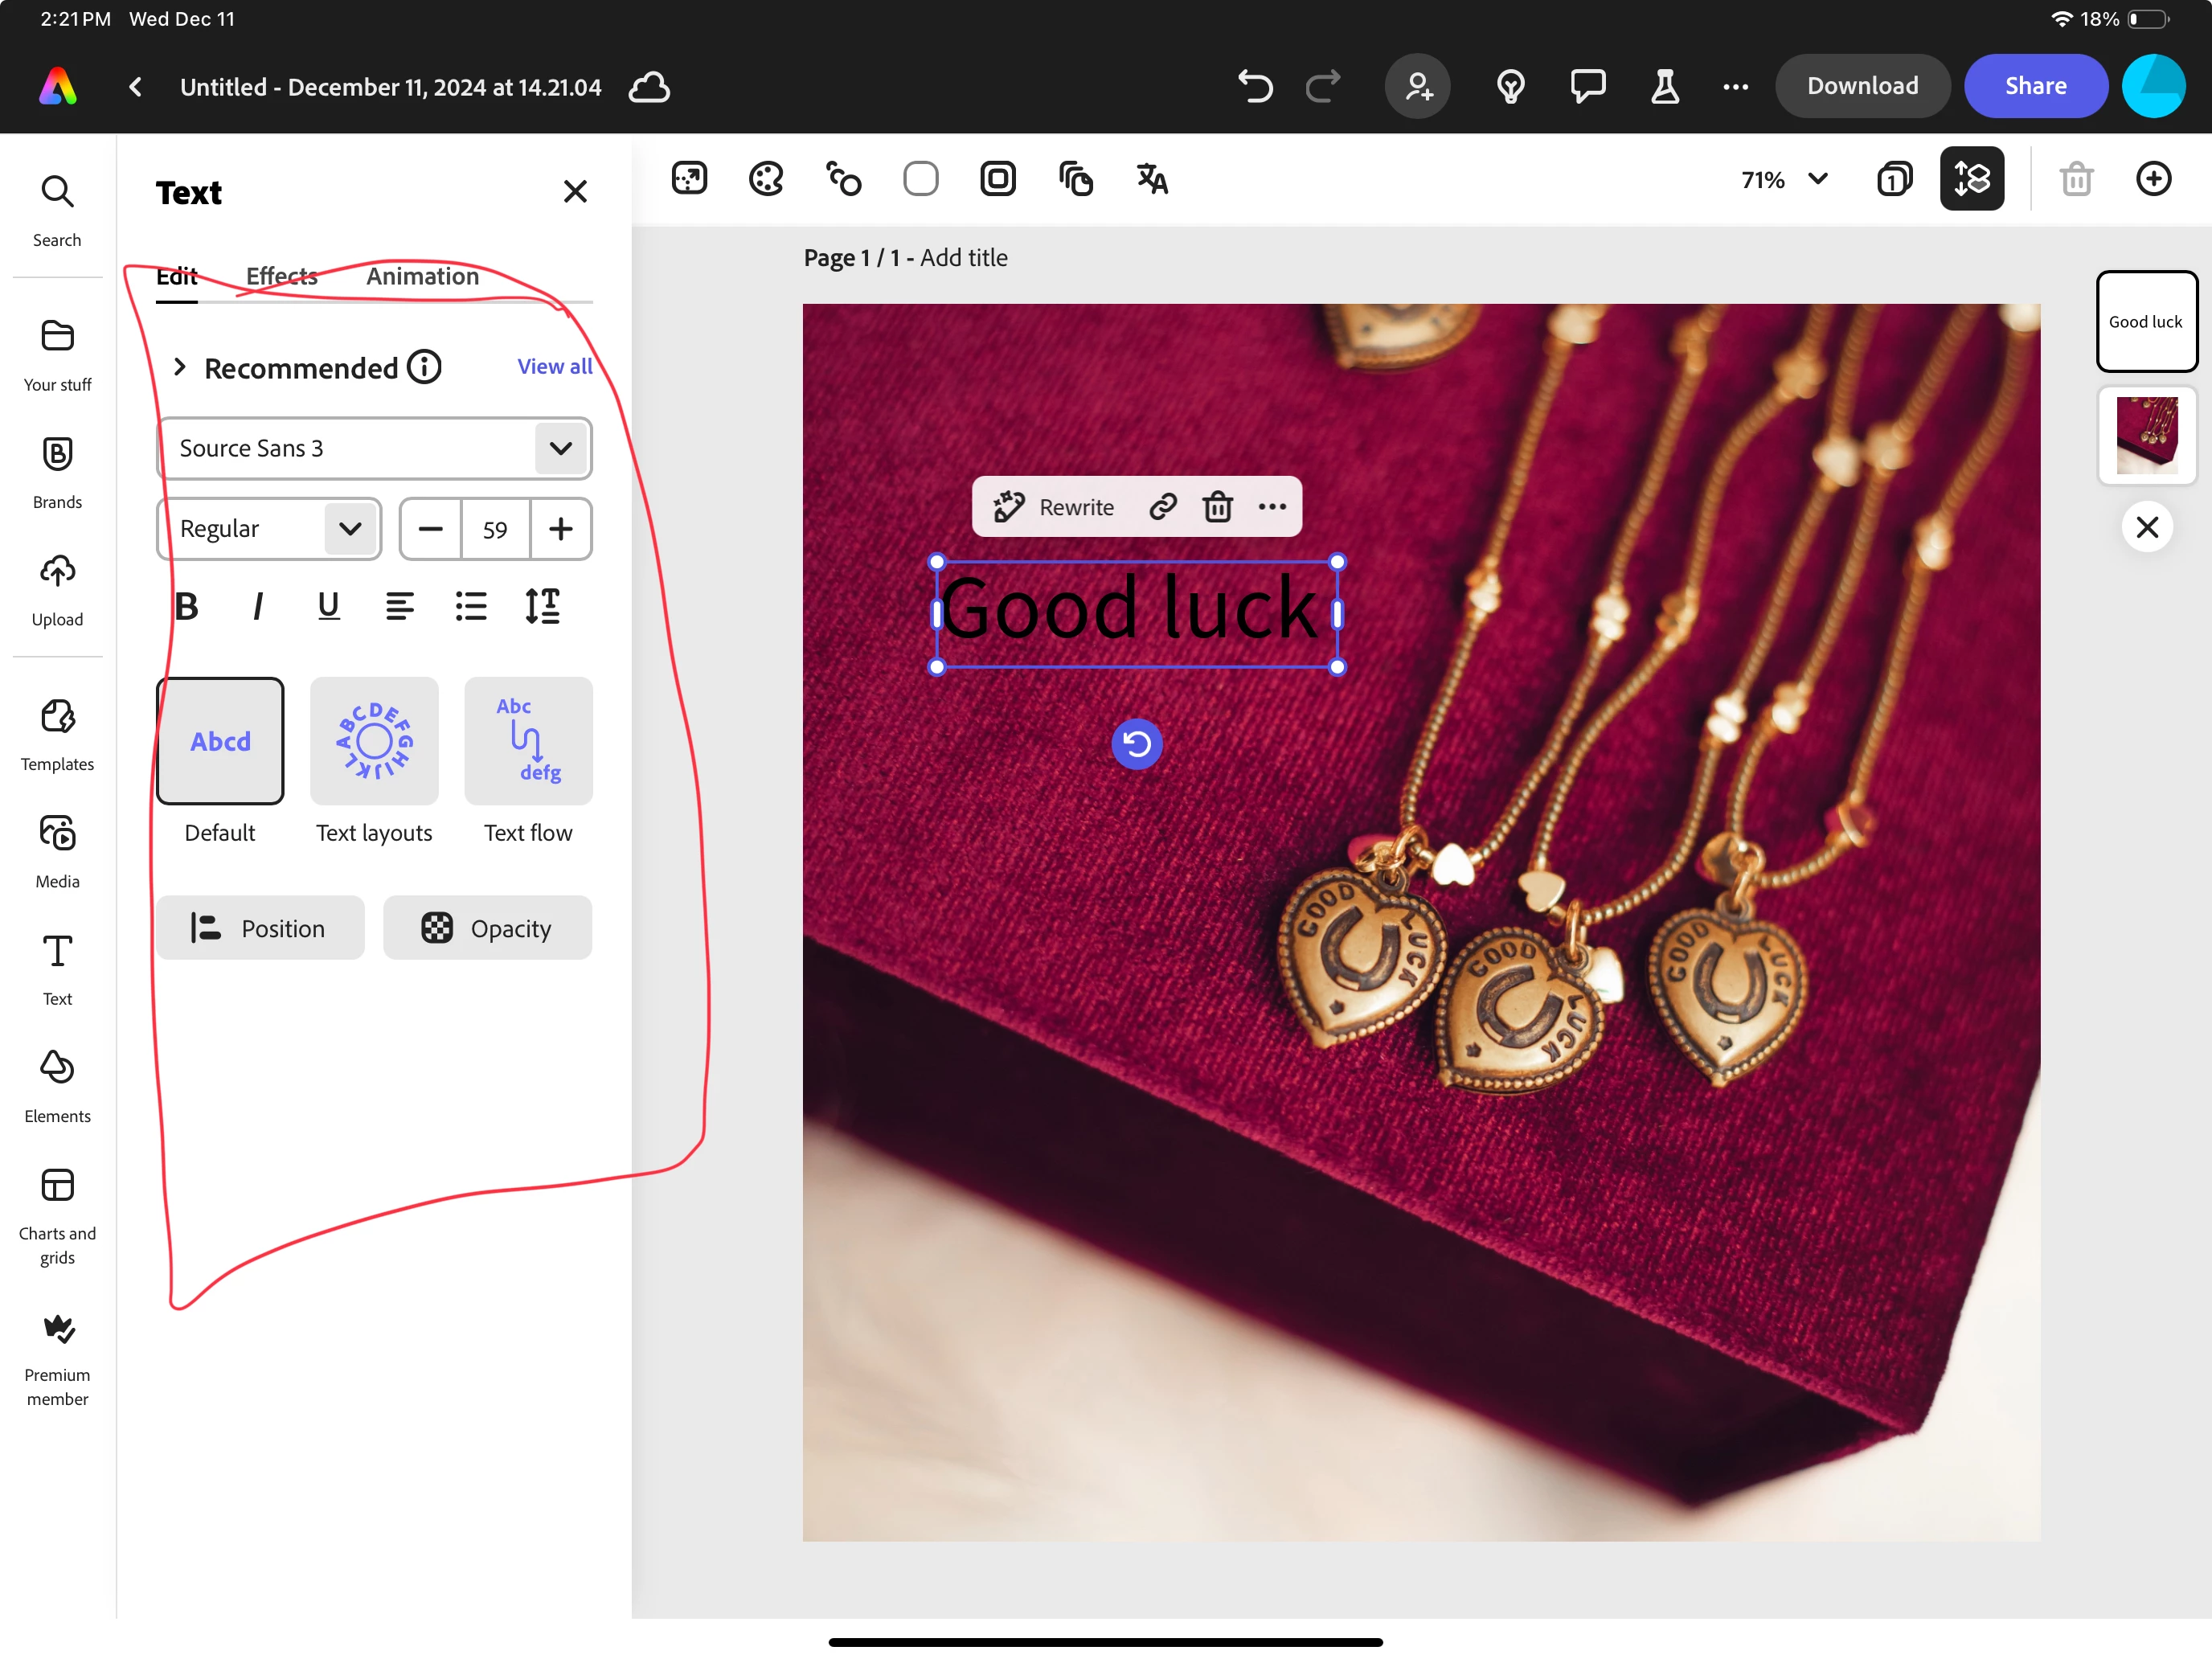2212x1659 pixels.
Task: Delete text using the floating trash icon
Action: 1217,507
